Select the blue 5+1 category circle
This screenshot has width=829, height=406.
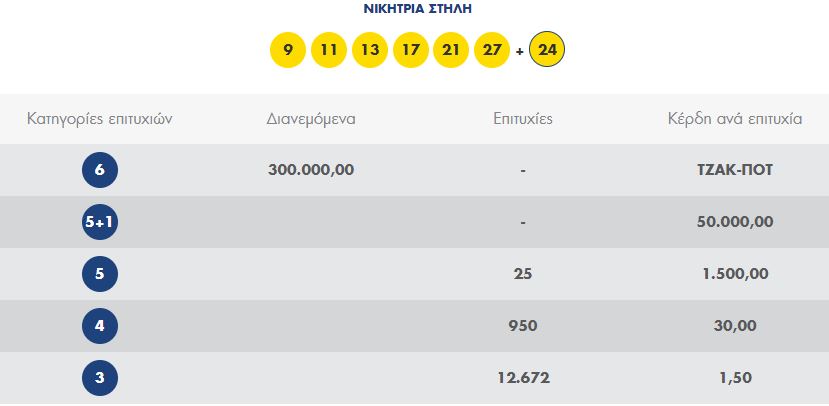[x=100, y=222]
